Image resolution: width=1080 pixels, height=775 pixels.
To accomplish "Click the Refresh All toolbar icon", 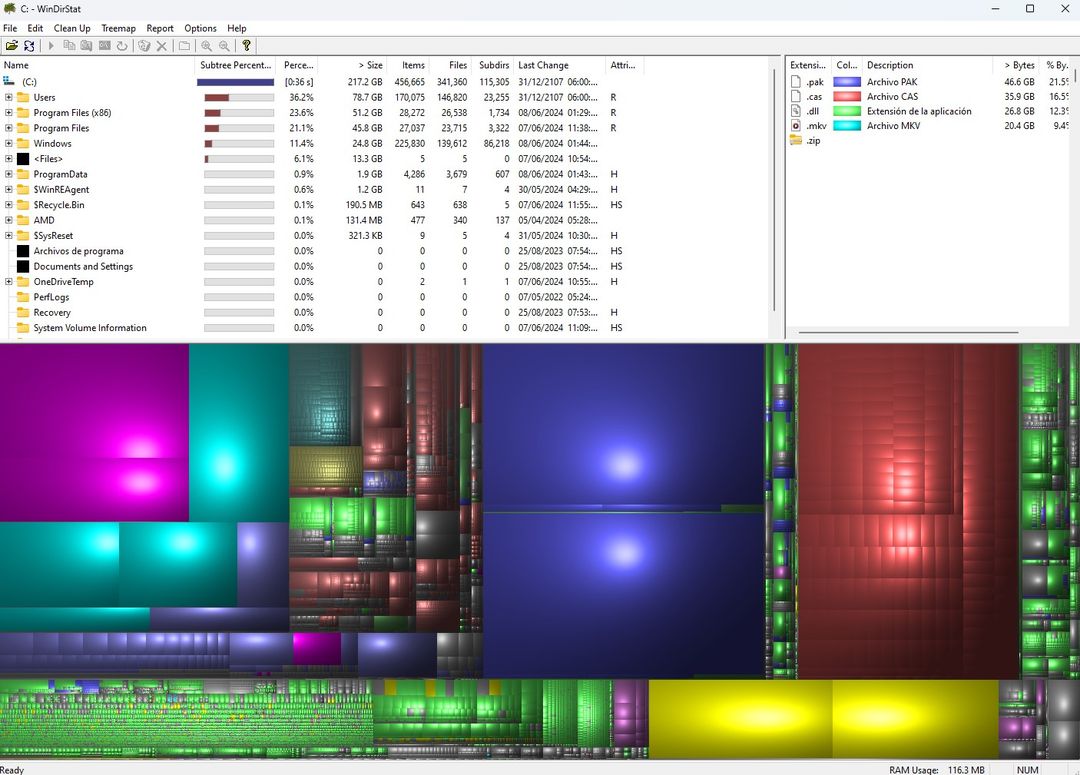I will [31, 46].
